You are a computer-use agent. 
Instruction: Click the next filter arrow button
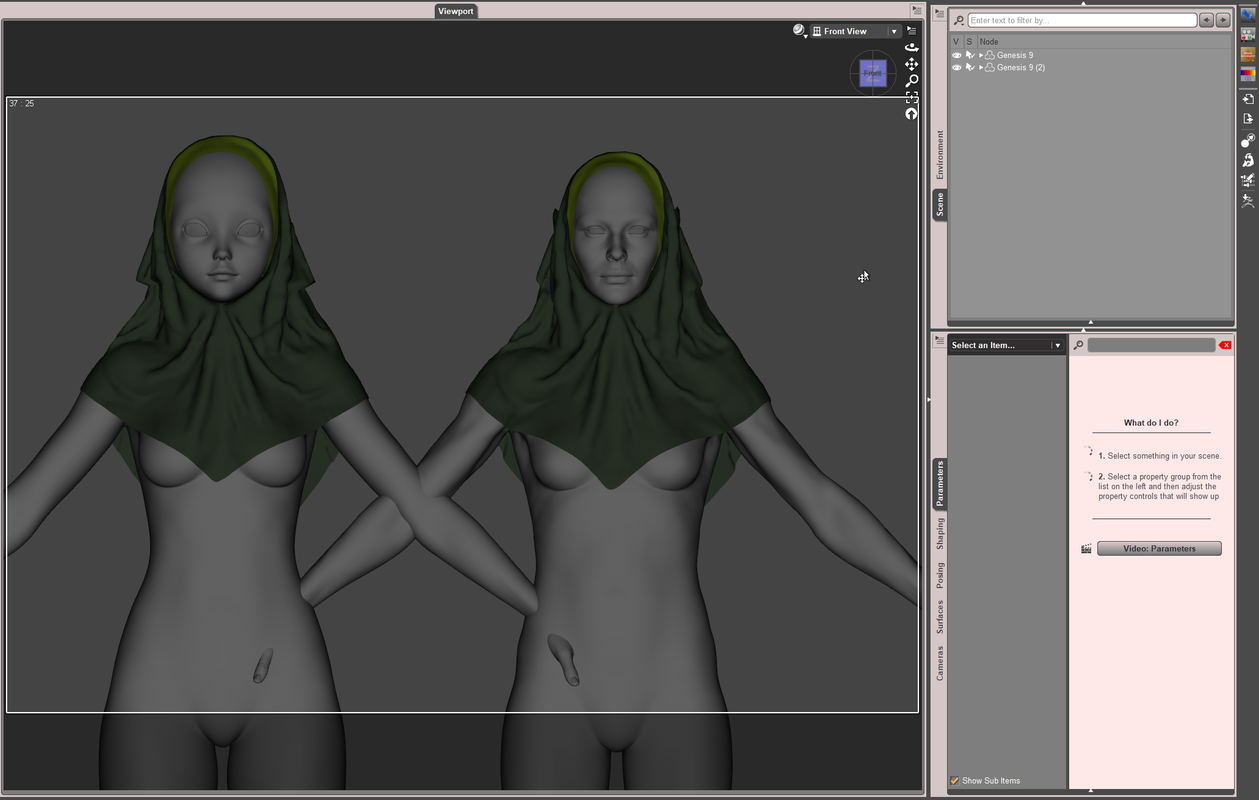tap(1223, 20)
